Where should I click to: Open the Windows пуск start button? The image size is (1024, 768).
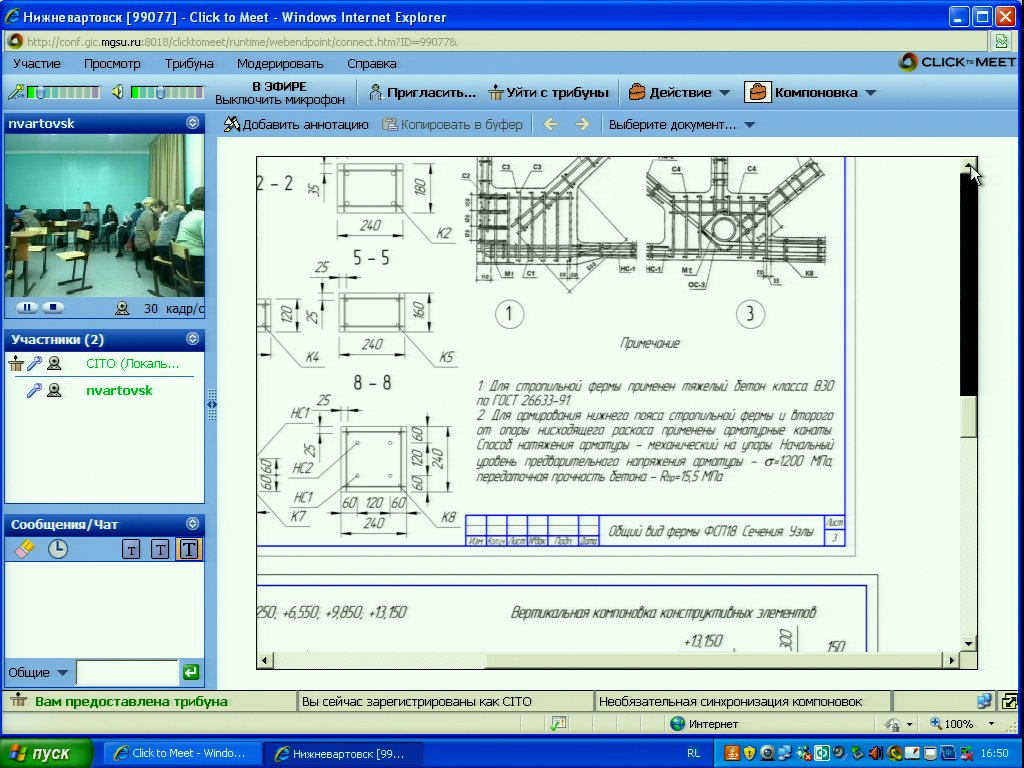point(46,753)
